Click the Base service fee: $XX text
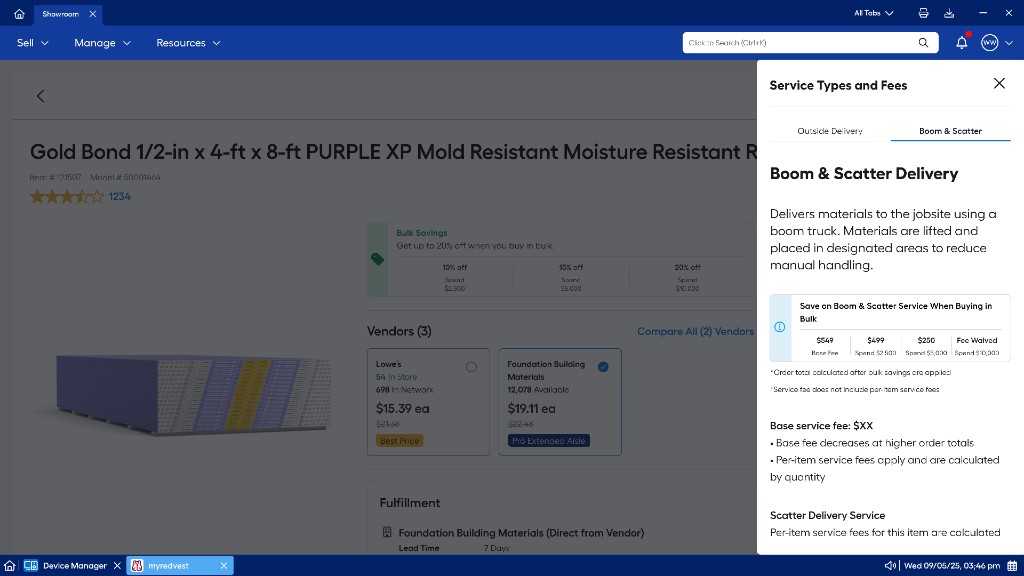The width and height of the screenshot is (1024, 576). coord(821,425)
